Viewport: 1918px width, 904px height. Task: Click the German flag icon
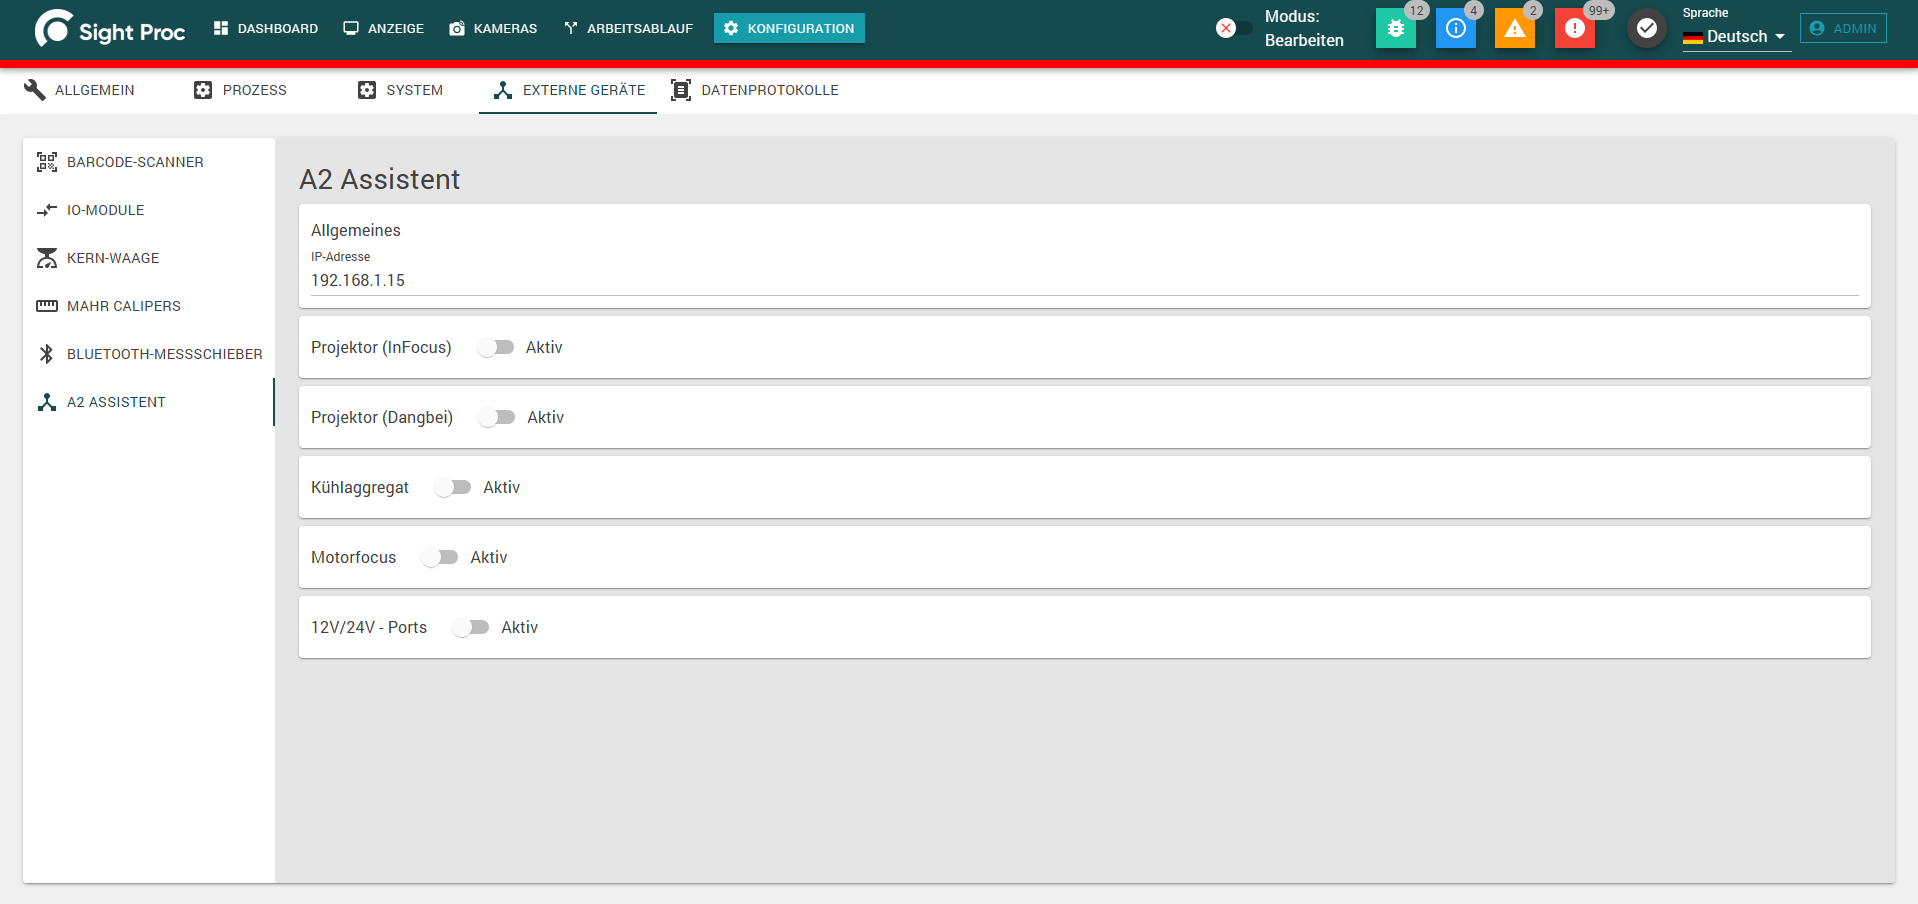[1692, 38]
